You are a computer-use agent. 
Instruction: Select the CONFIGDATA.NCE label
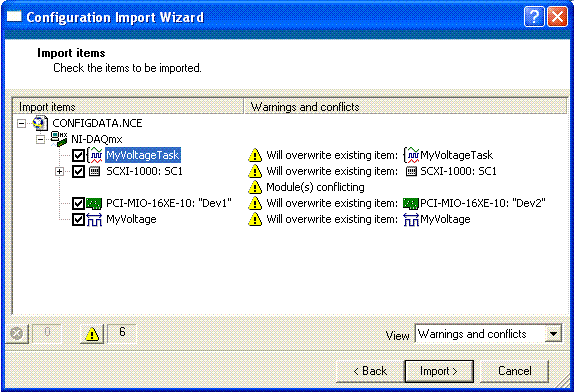pos(98,123)
